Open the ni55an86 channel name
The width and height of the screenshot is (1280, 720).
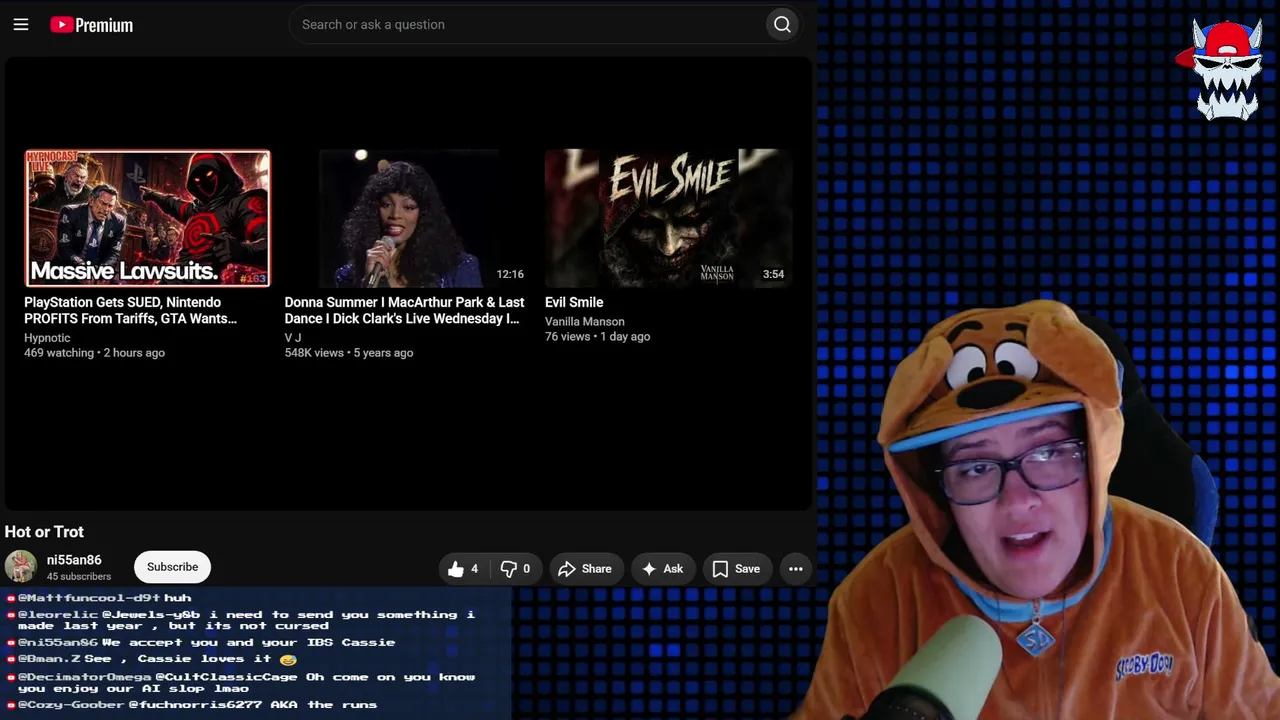click(74, 560)
